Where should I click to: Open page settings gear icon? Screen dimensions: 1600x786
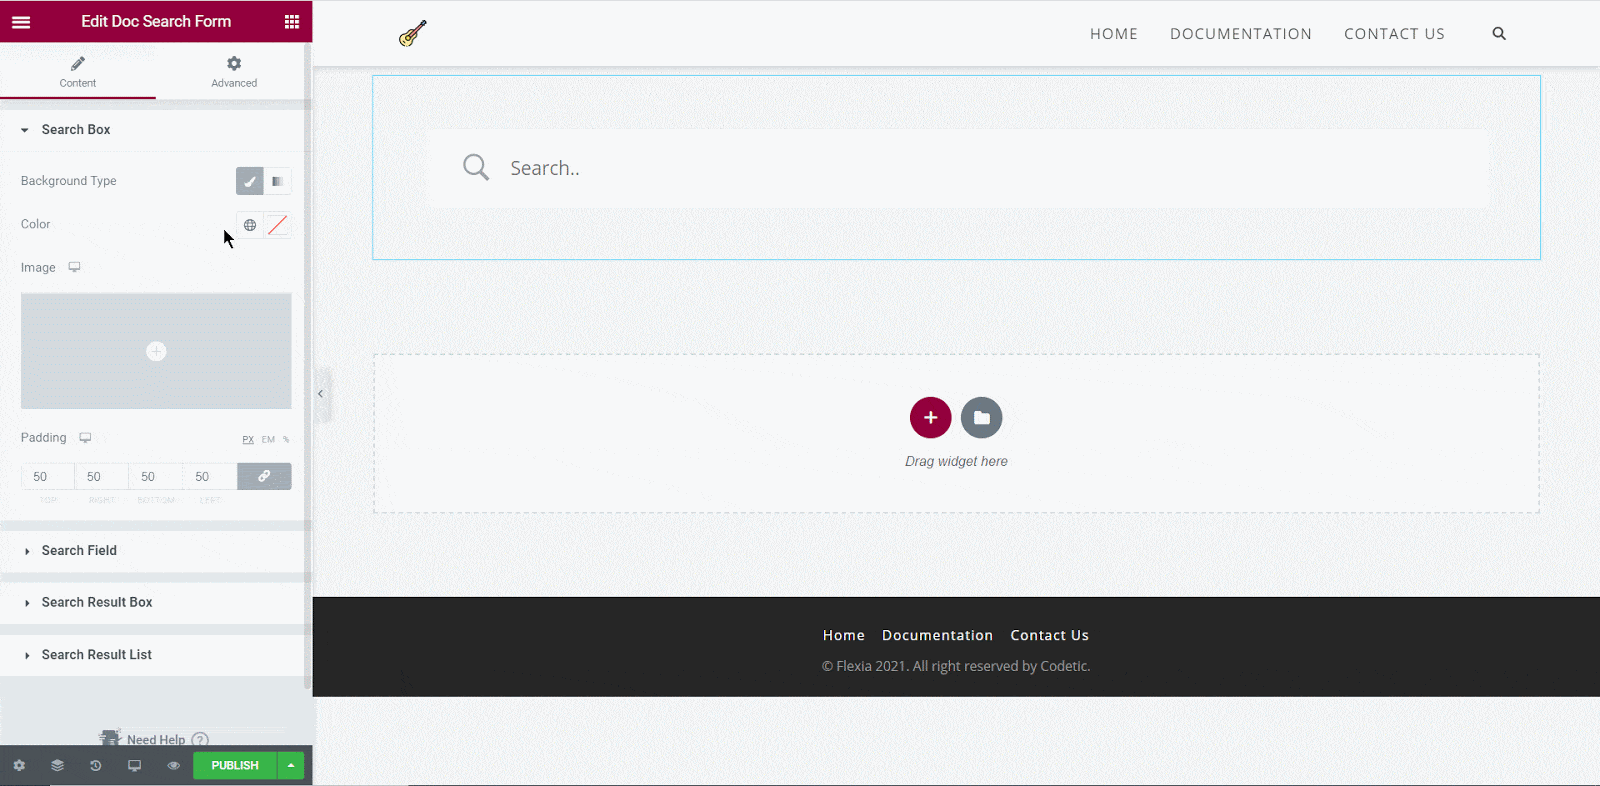point(19,766)
